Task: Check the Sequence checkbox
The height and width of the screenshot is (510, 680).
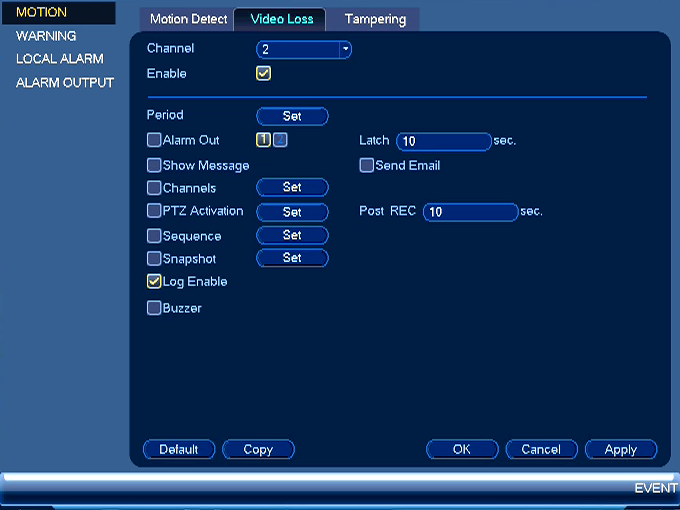Action: click(154, 236)
